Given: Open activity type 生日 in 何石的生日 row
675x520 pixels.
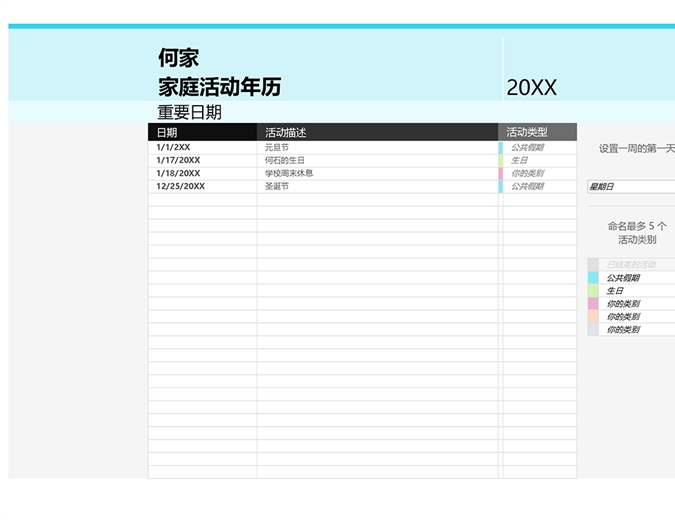Looking at the screenshot, I should coord(540,160).
